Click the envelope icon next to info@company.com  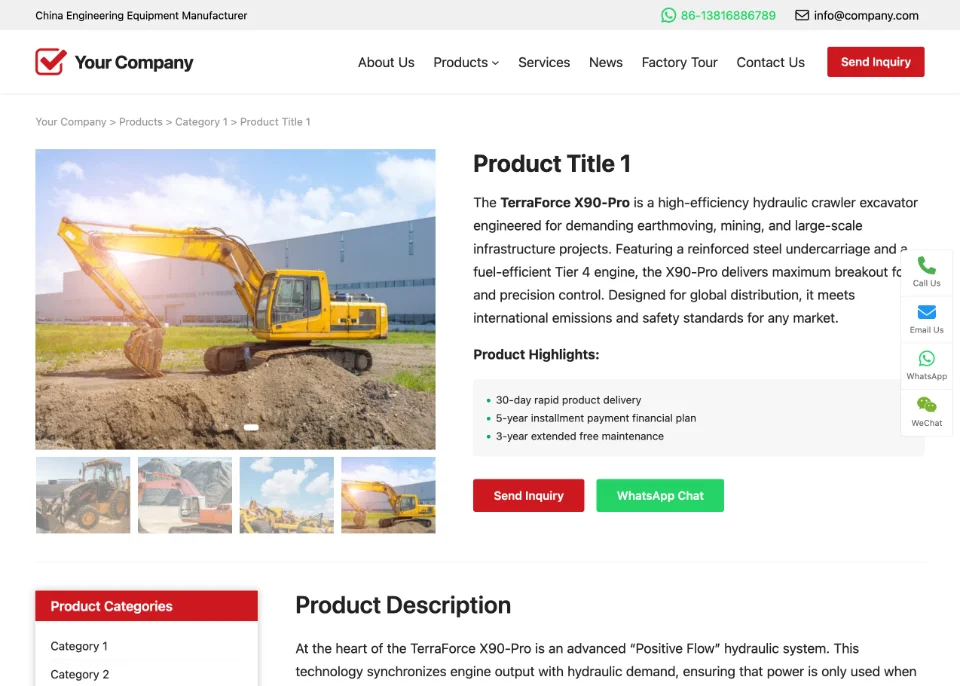pos(801,15)
